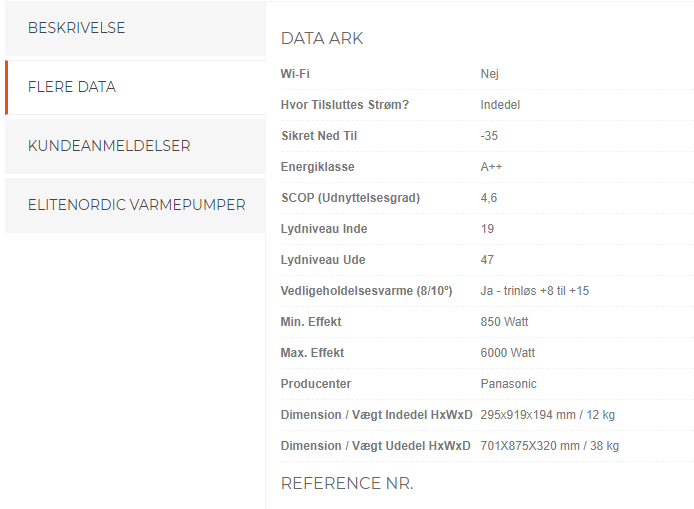Click the Vedligeholdelsesvarme (8/10°) label
This screenshot has height=509, width=694.
pos(366,291)
